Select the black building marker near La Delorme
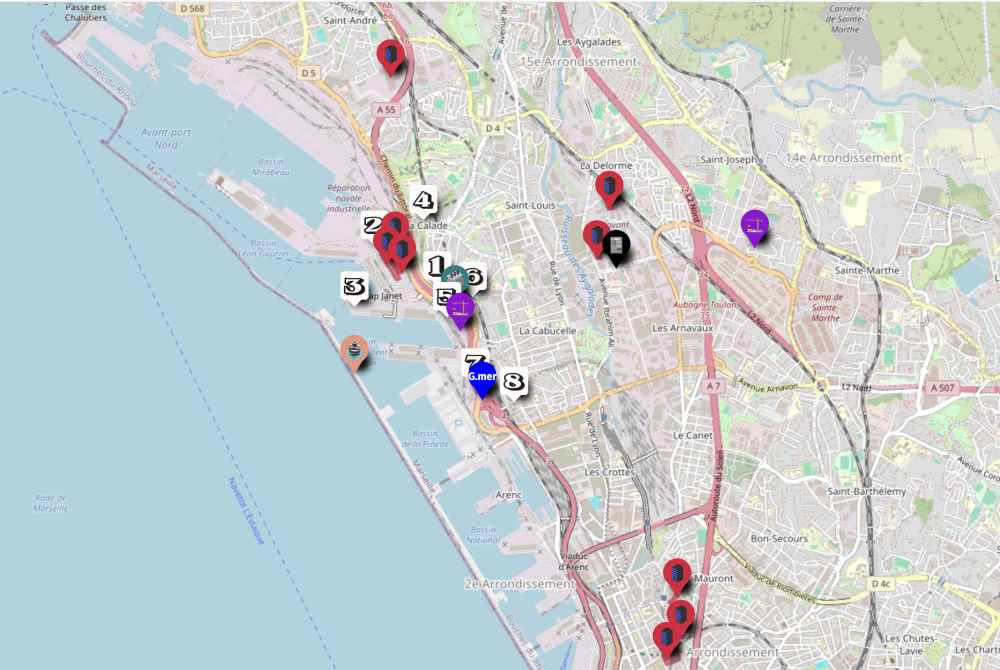This screenshot has height=670, width=1000. pos(617,246)
